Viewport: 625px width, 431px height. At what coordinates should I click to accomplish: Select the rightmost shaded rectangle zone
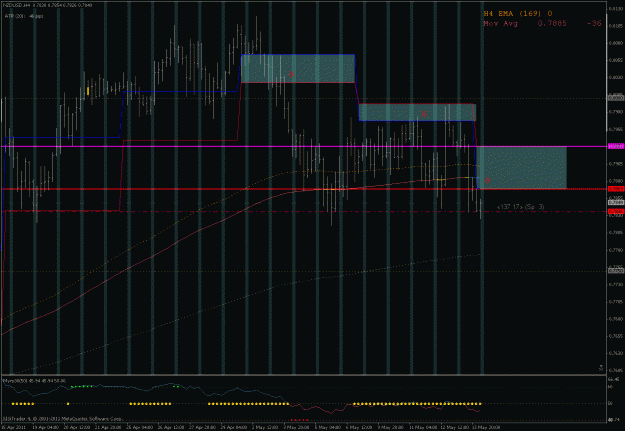521,168
